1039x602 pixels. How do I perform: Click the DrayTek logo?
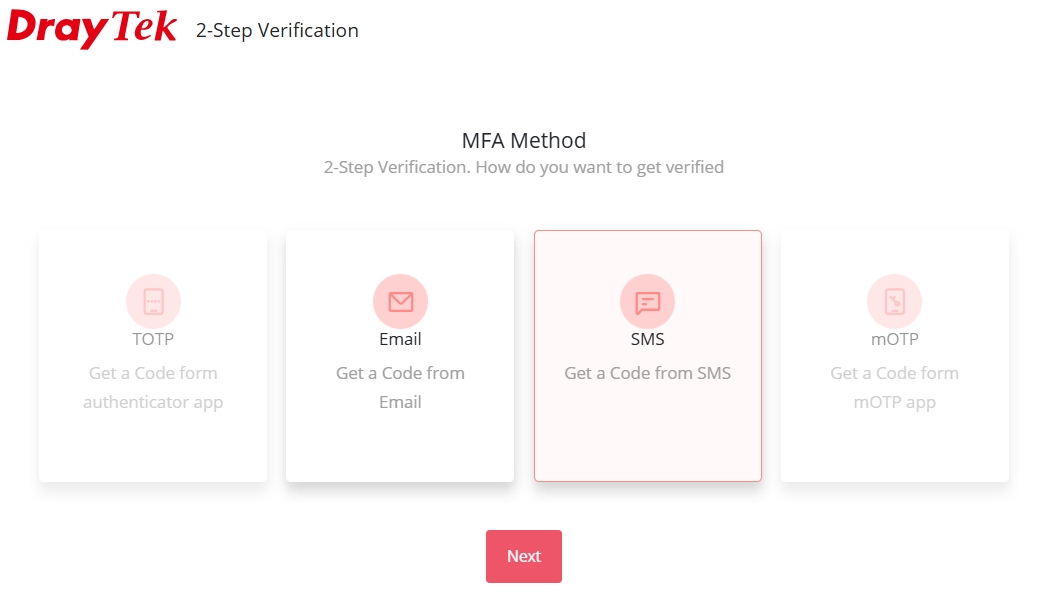pos(91,28)
